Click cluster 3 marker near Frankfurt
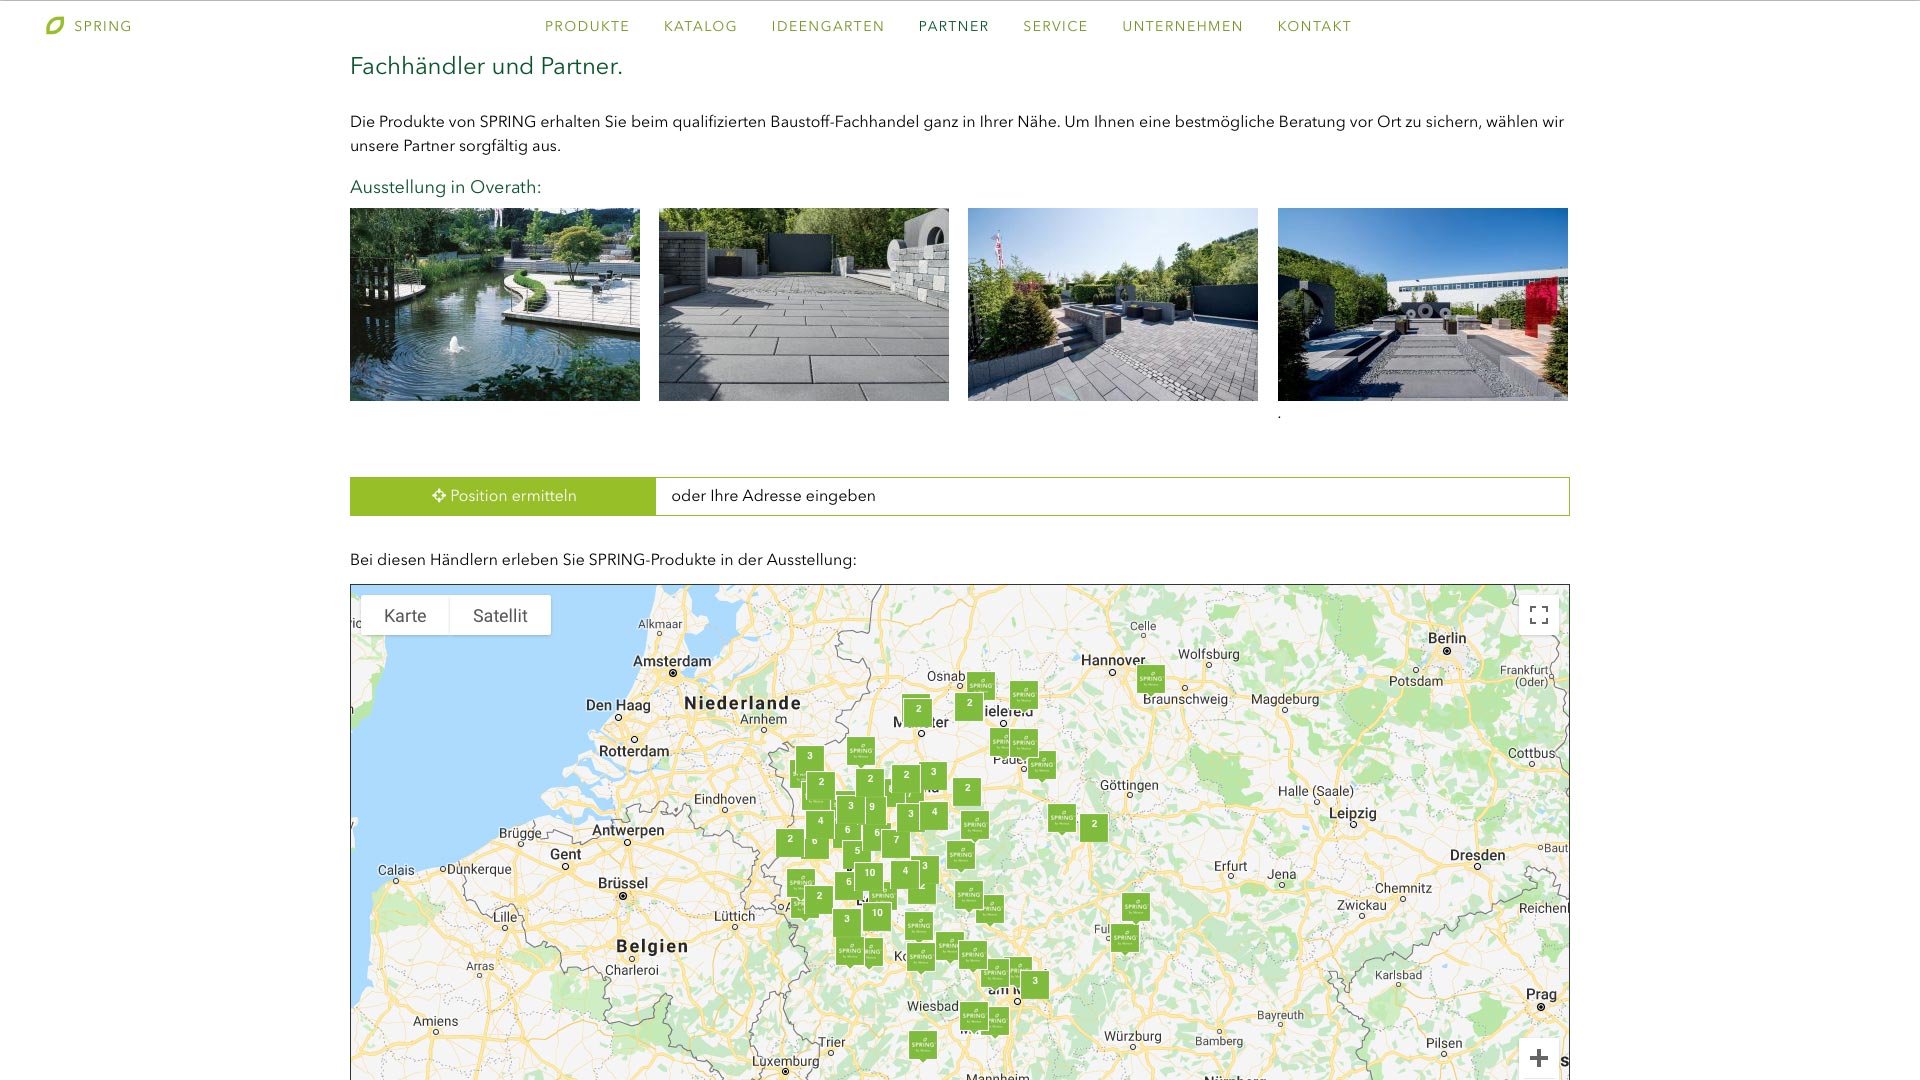This screenshot has height=1080, width=1920. (1035, 983)
